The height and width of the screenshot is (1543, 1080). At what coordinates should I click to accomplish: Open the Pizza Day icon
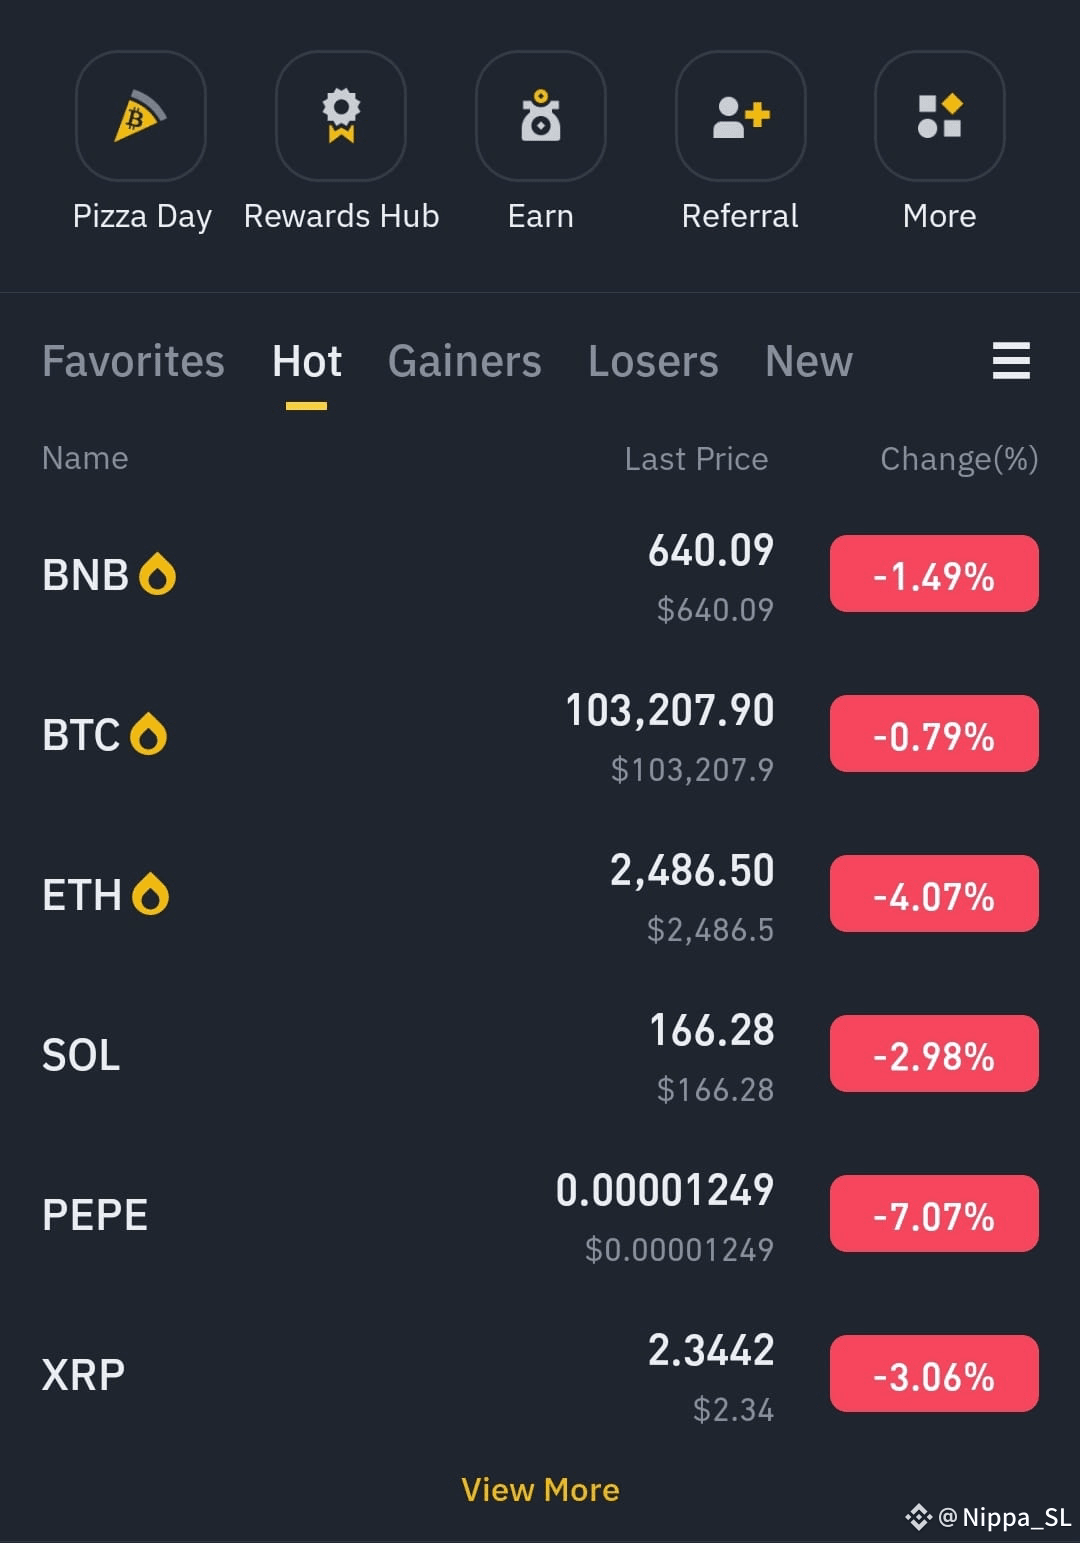(141, 116)
